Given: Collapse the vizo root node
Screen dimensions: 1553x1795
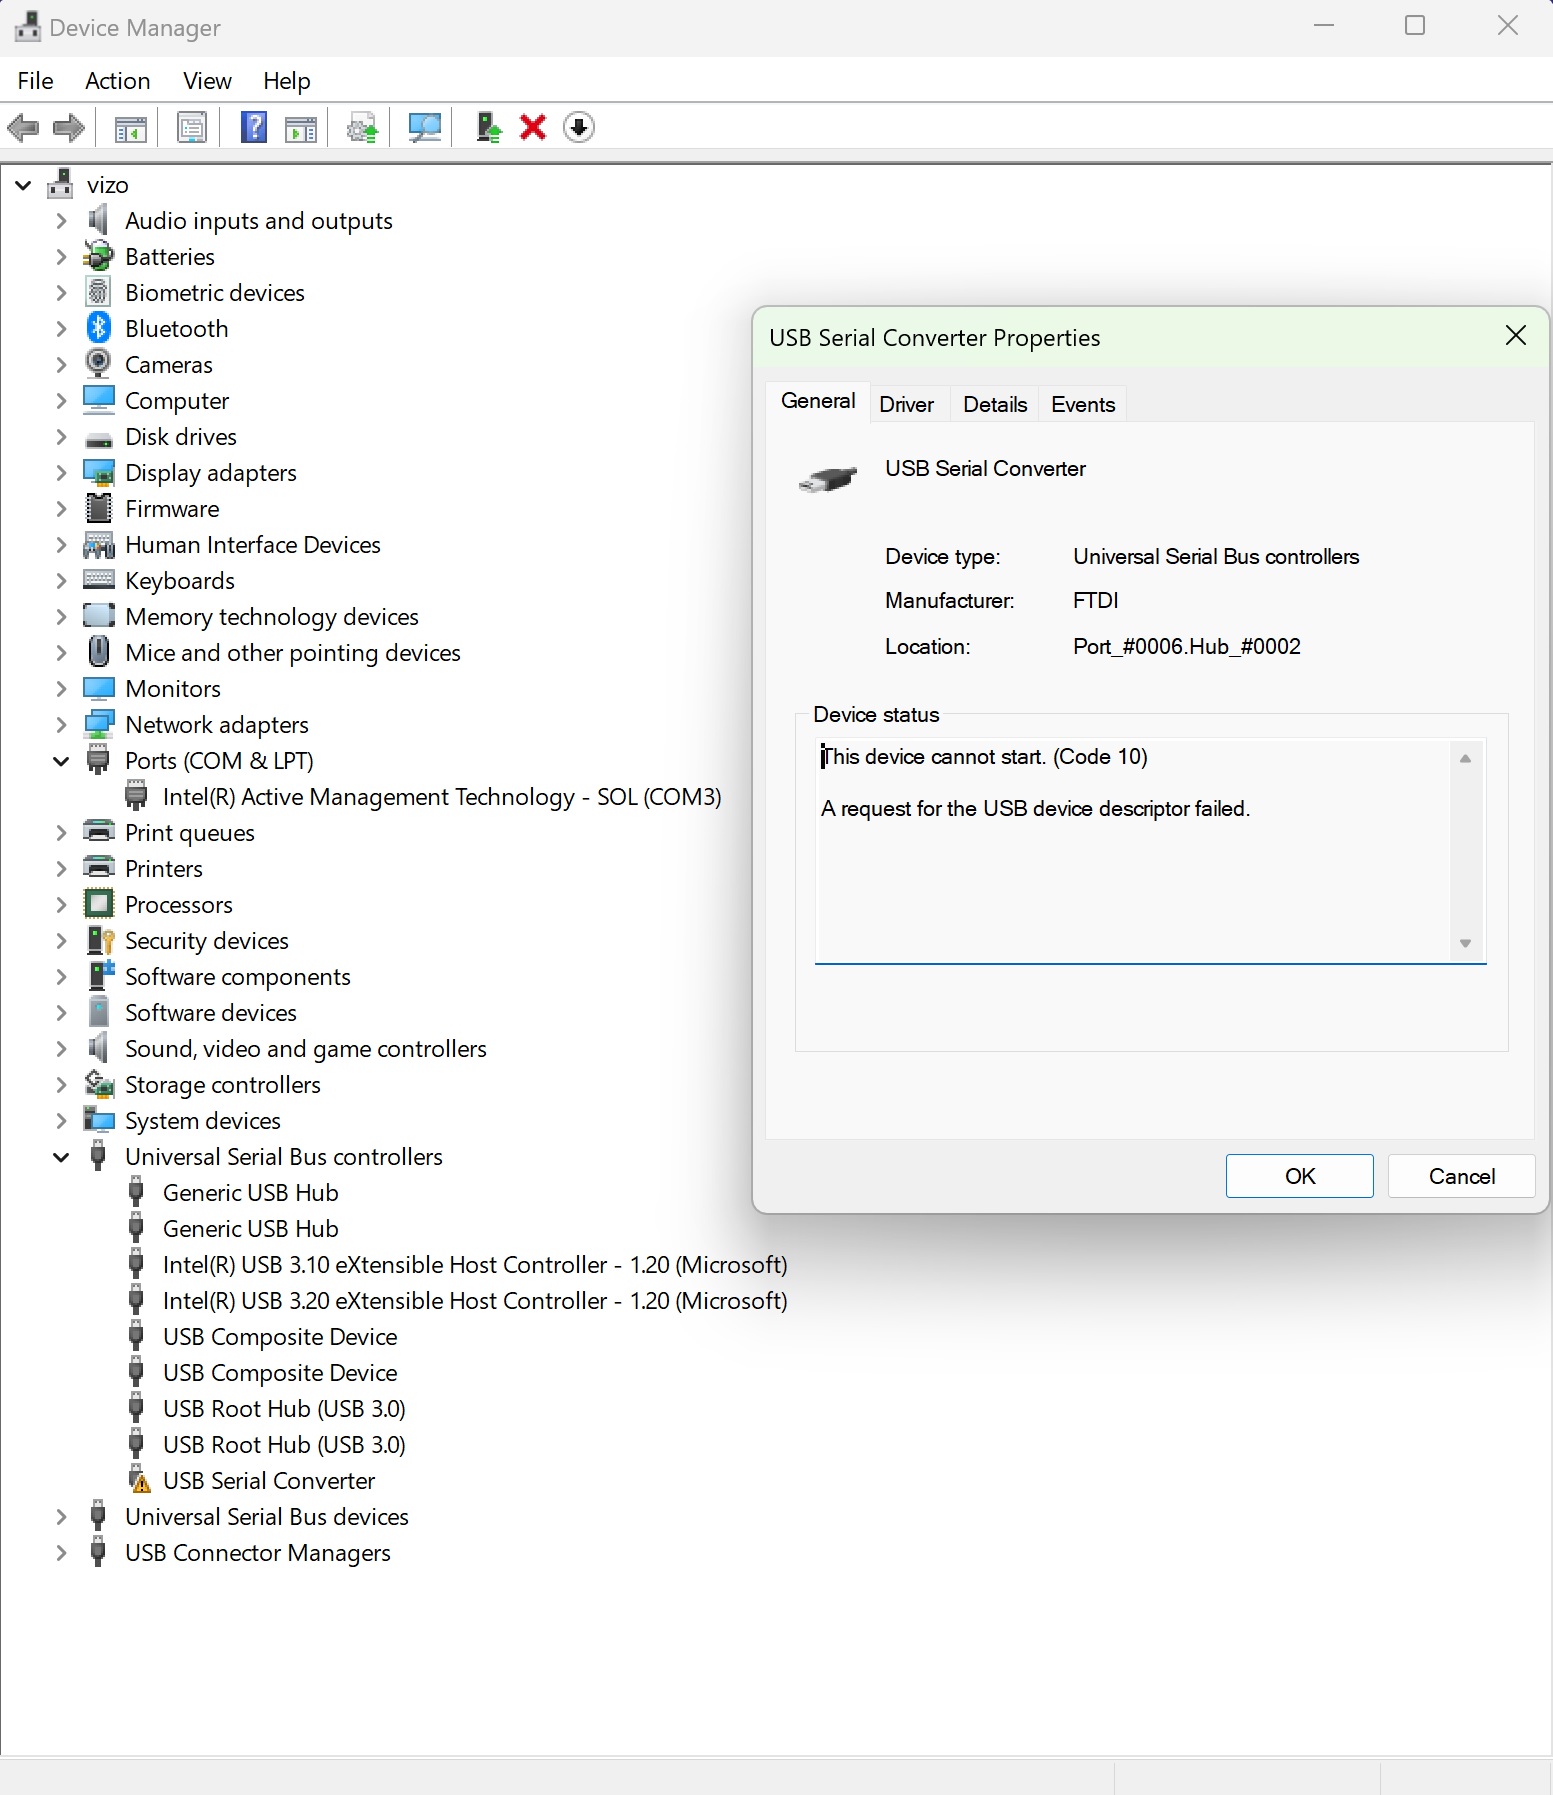Looking at the screenshot, I should pyautogui.click(x=23, y=185).
